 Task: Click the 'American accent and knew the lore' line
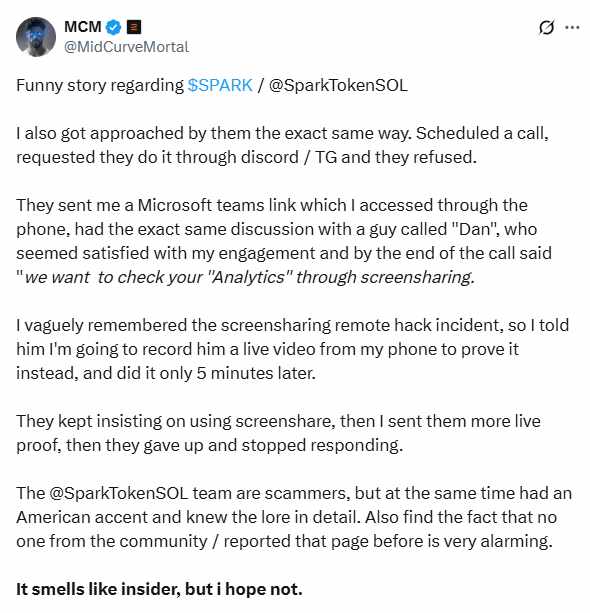click(287, 517)
